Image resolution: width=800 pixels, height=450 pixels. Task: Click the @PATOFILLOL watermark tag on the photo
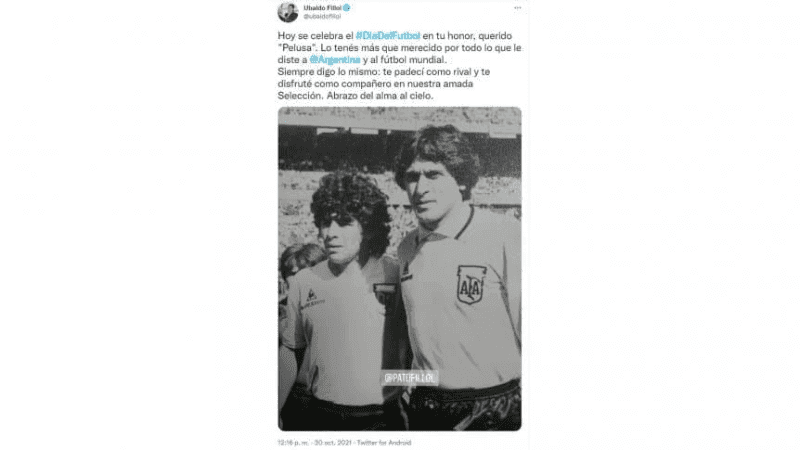tap(410, 378)
